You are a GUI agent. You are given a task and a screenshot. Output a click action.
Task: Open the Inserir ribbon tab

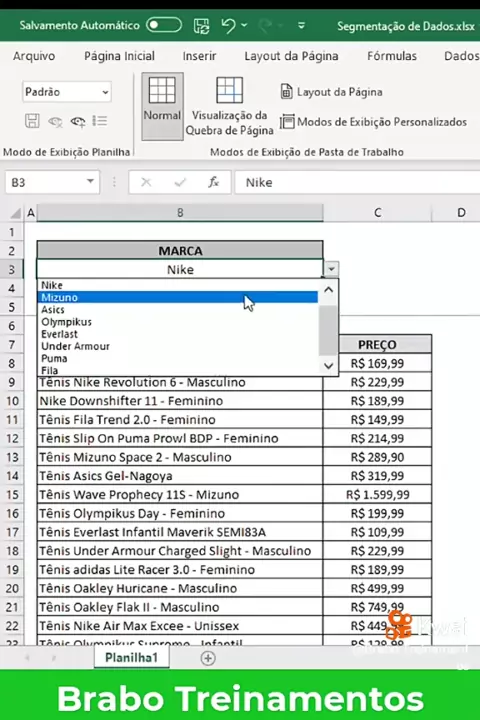tap(199, 56)
